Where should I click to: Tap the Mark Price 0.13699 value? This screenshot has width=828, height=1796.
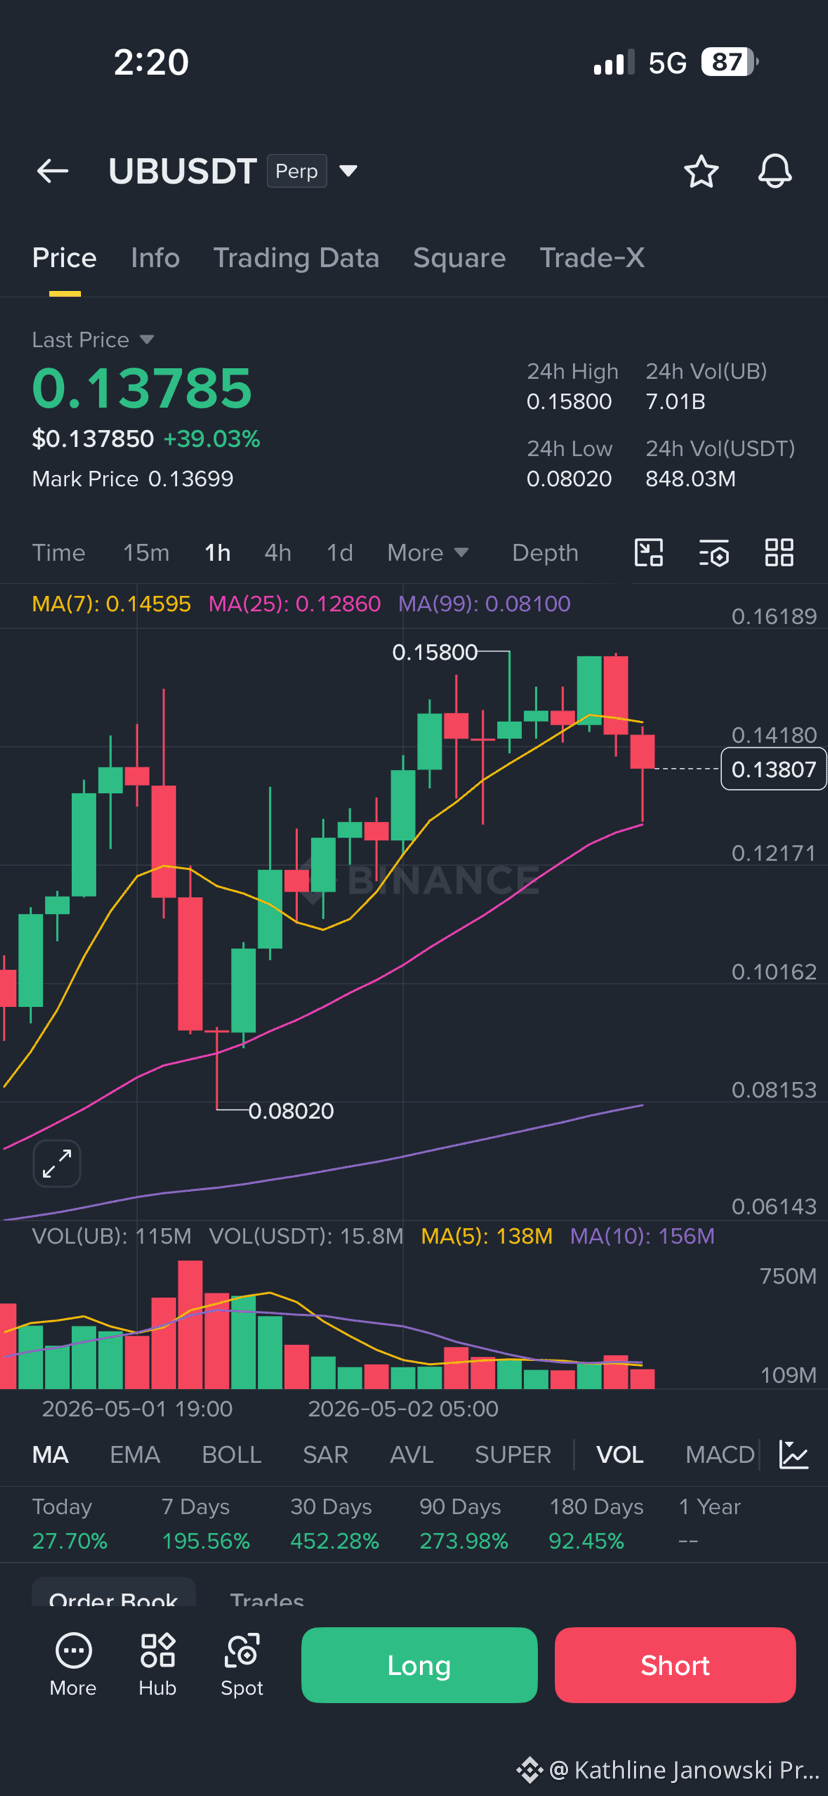point(133,479)
